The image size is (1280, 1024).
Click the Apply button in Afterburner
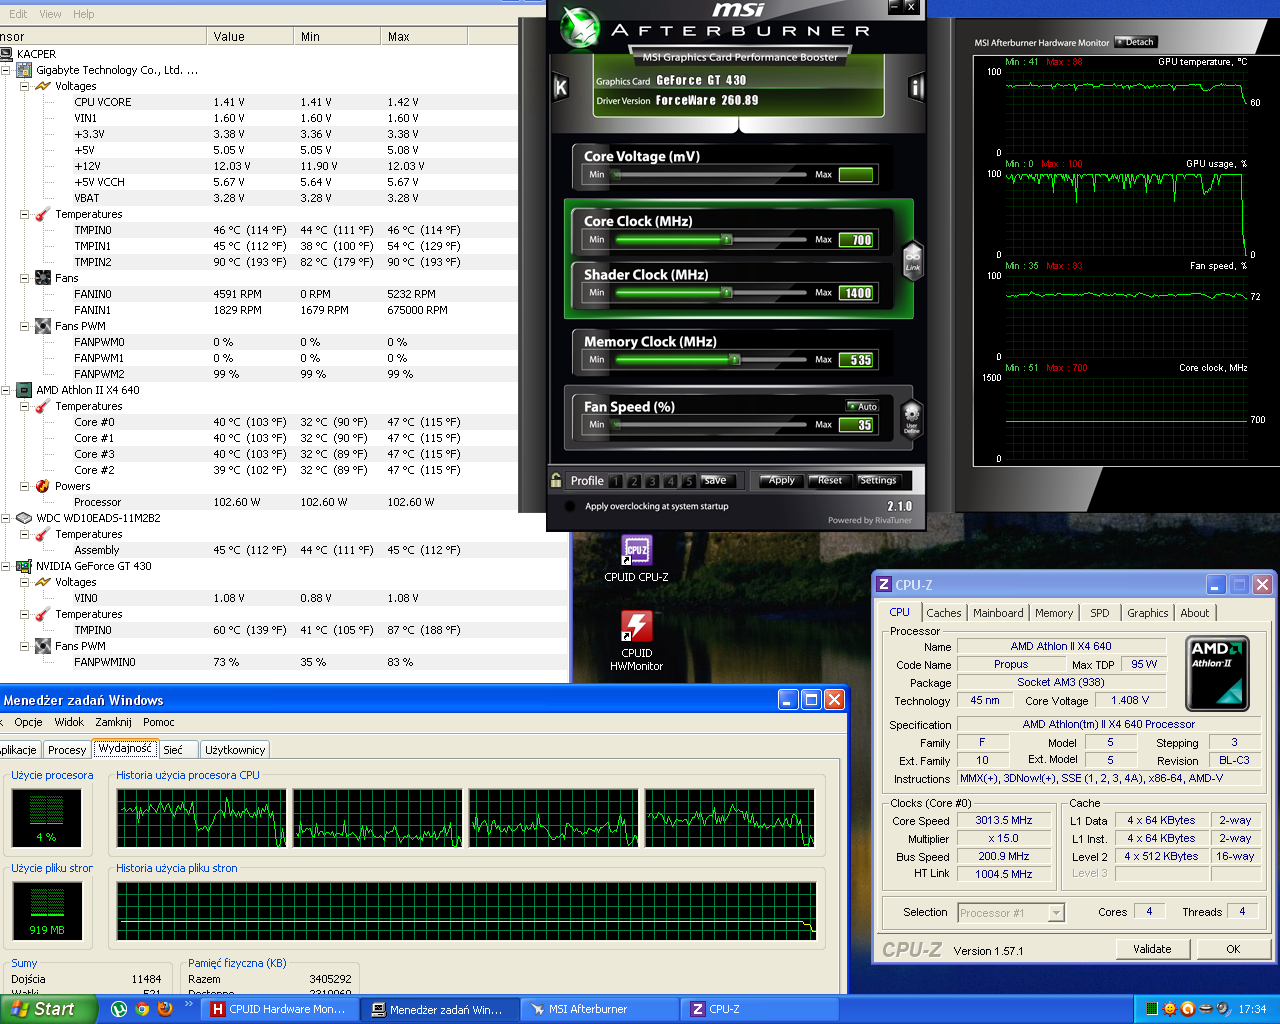(x=780, y=481)
